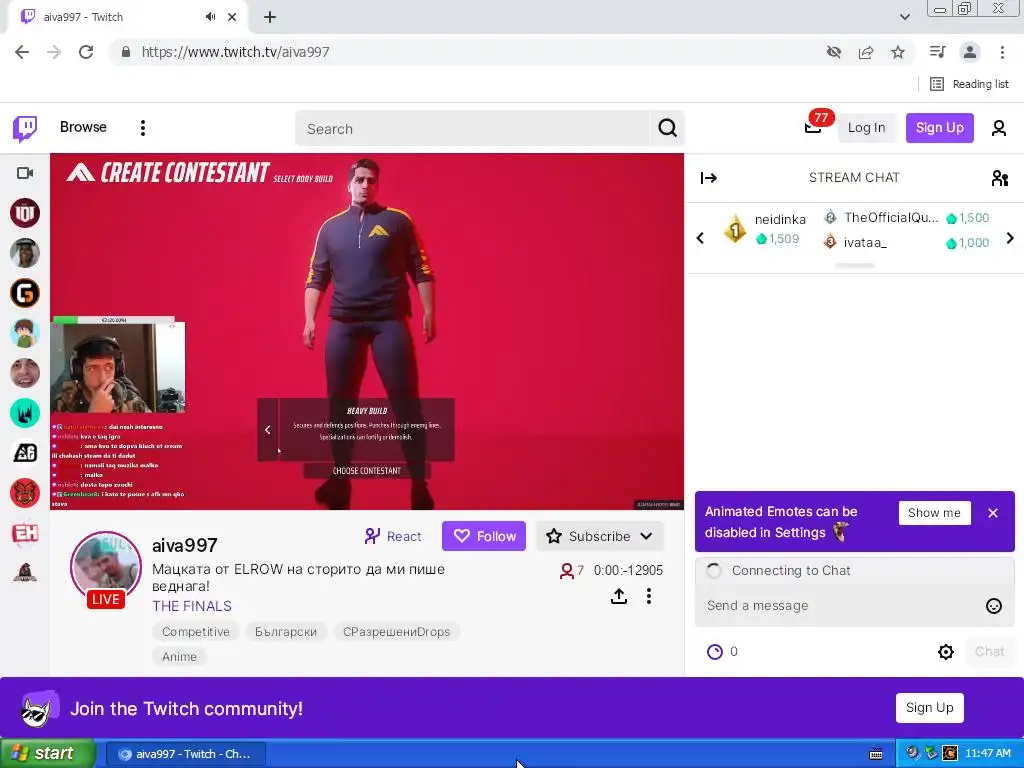The image size is (1024, 768).
Task: Click the aiva997 channel name
Action: [185, 545]
